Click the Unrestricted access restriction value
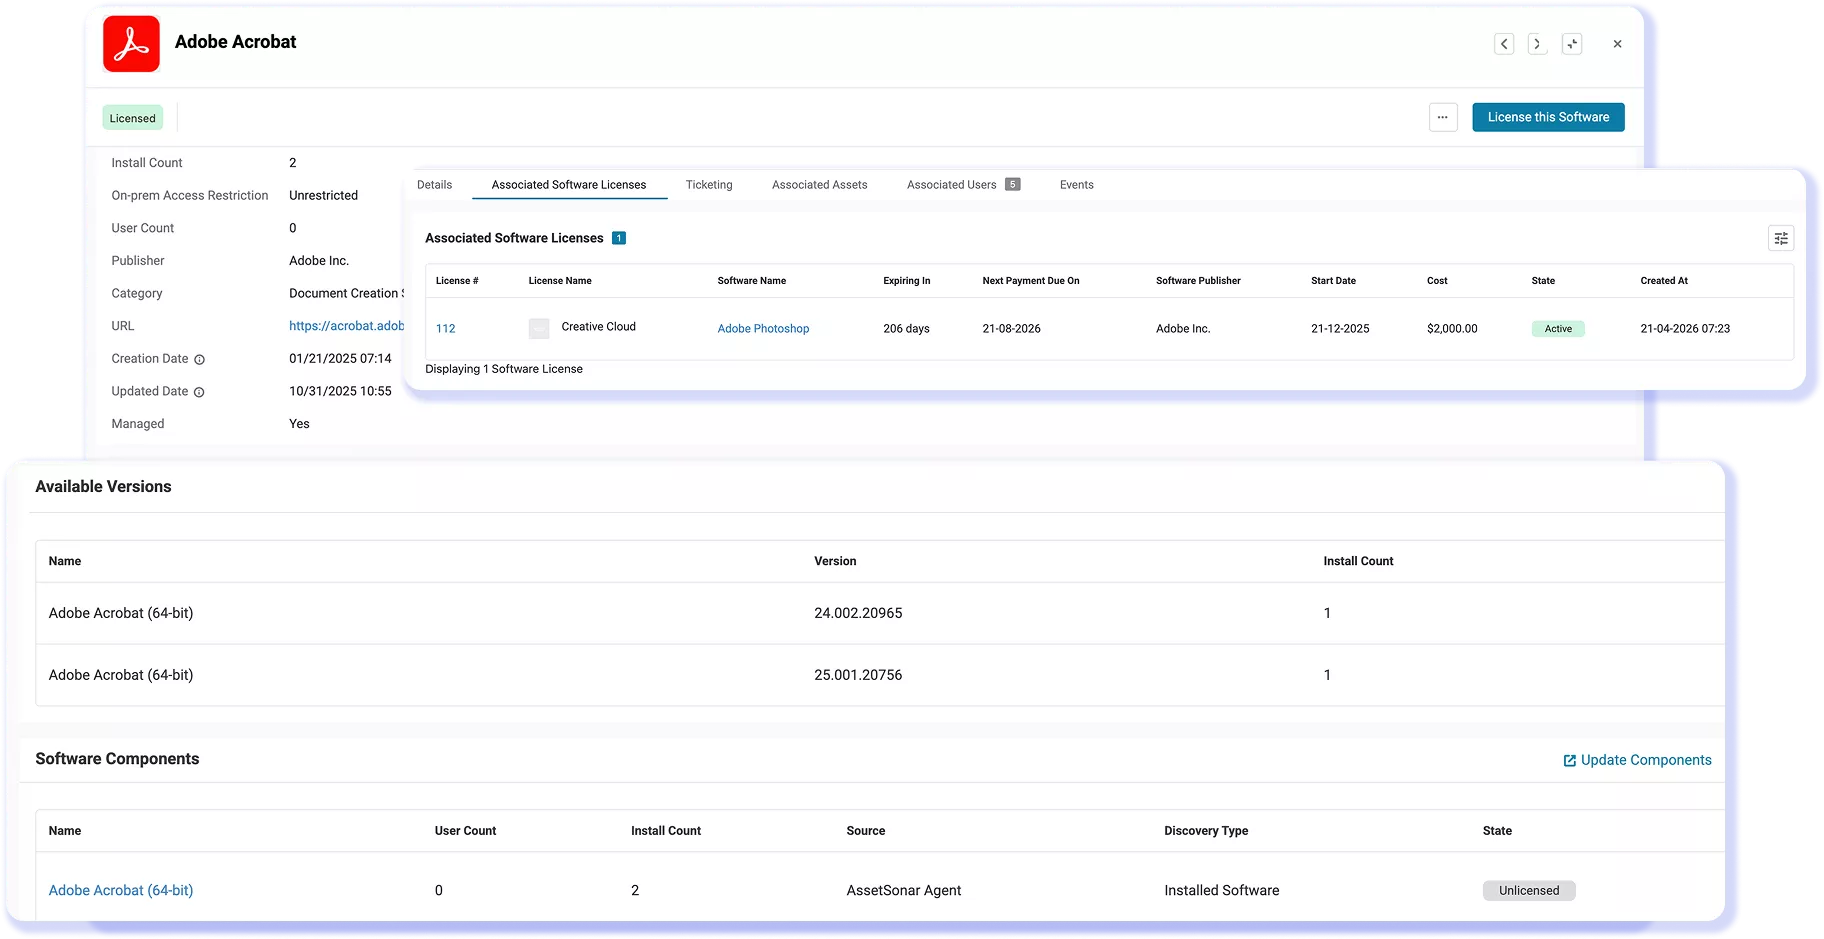1824x939 pixels. [x=323, y=196]
